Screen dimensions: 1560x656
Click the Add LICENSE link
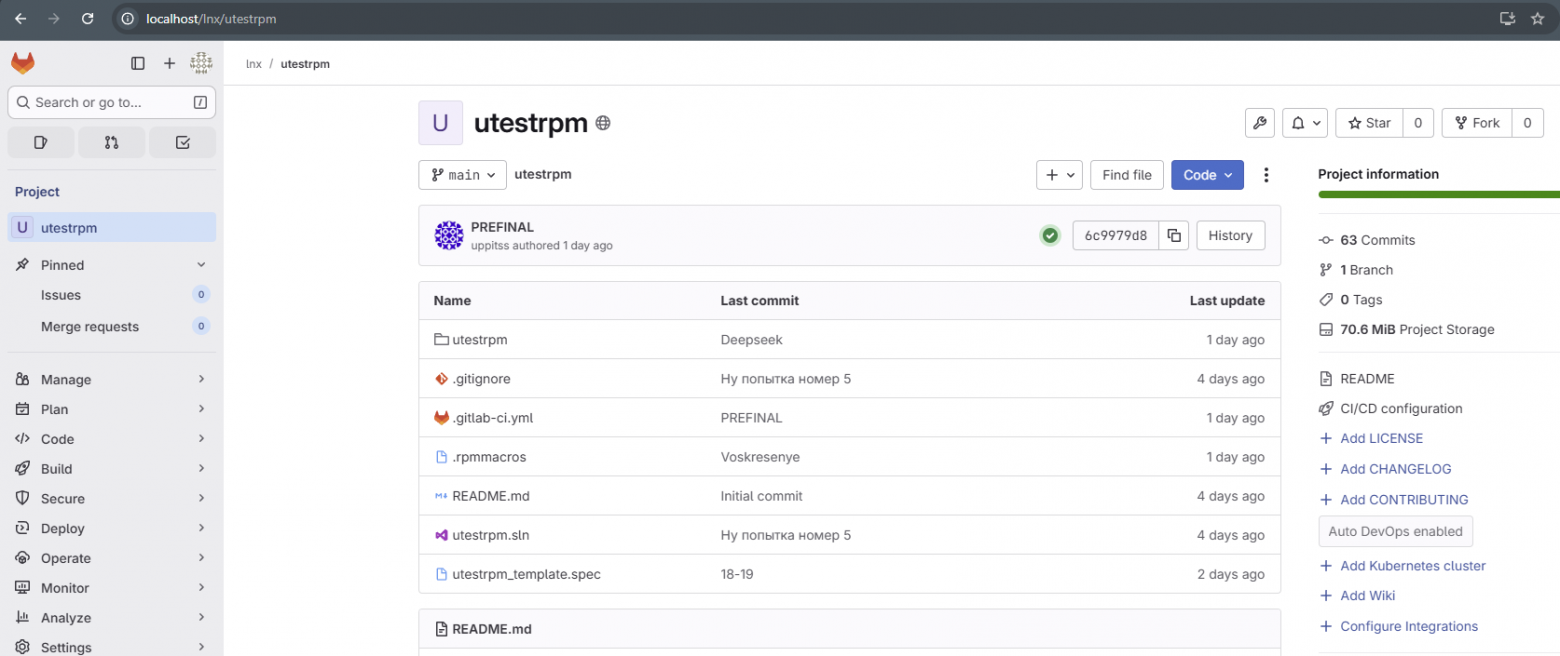(1380, 438)
